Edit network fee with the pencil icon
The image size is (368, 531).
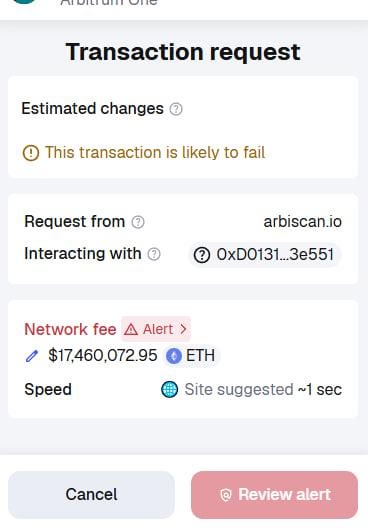pos(32,356)
